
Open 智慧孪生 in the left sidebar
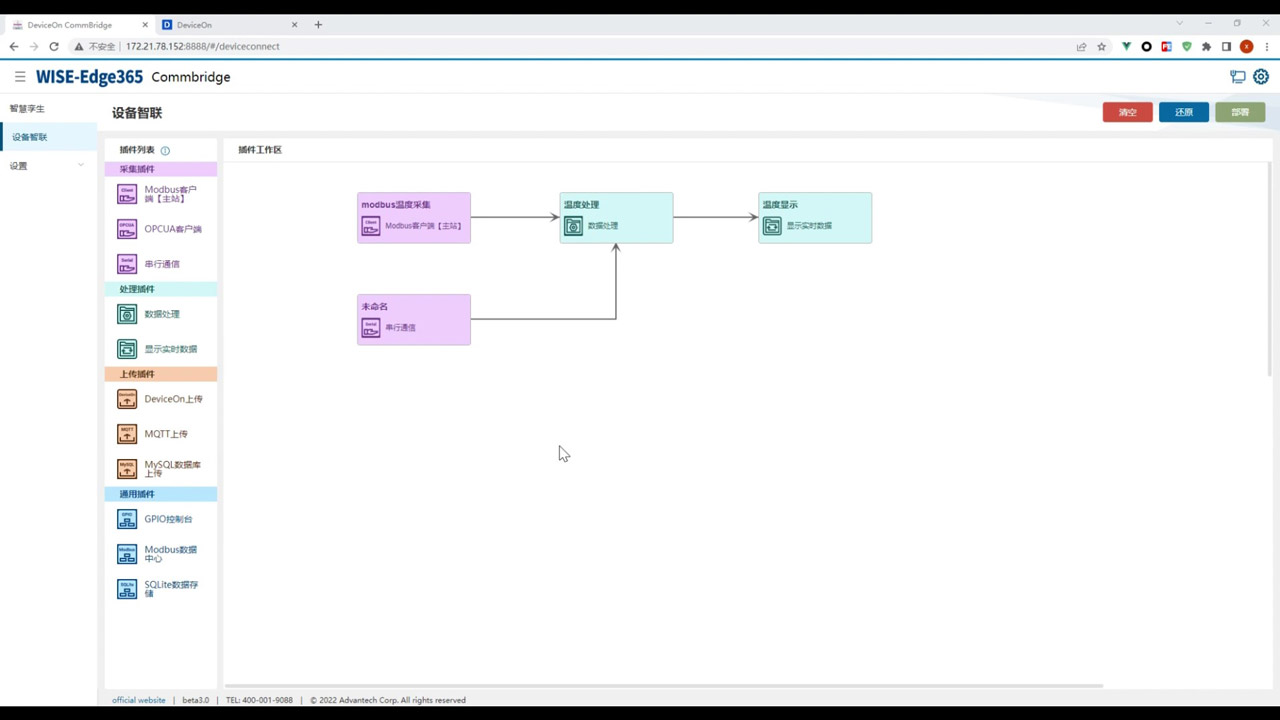pos(27,108)
